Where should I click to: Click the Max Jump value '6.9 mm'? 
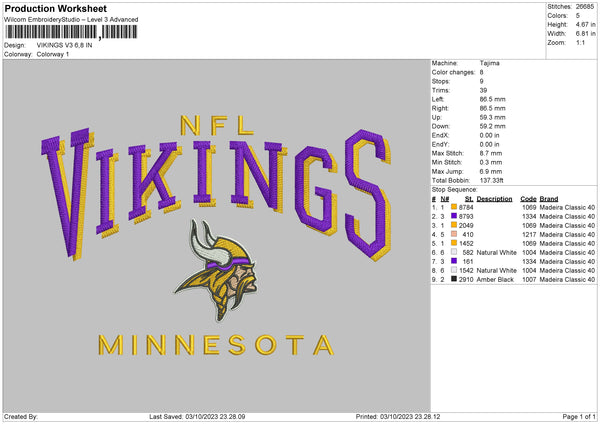491,171
